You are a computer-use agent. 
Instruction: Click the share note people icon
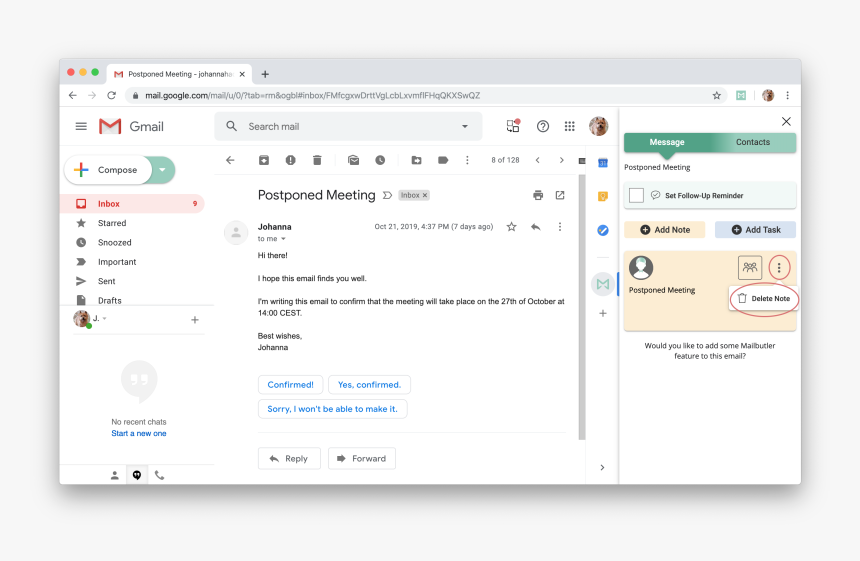(750, 268)
